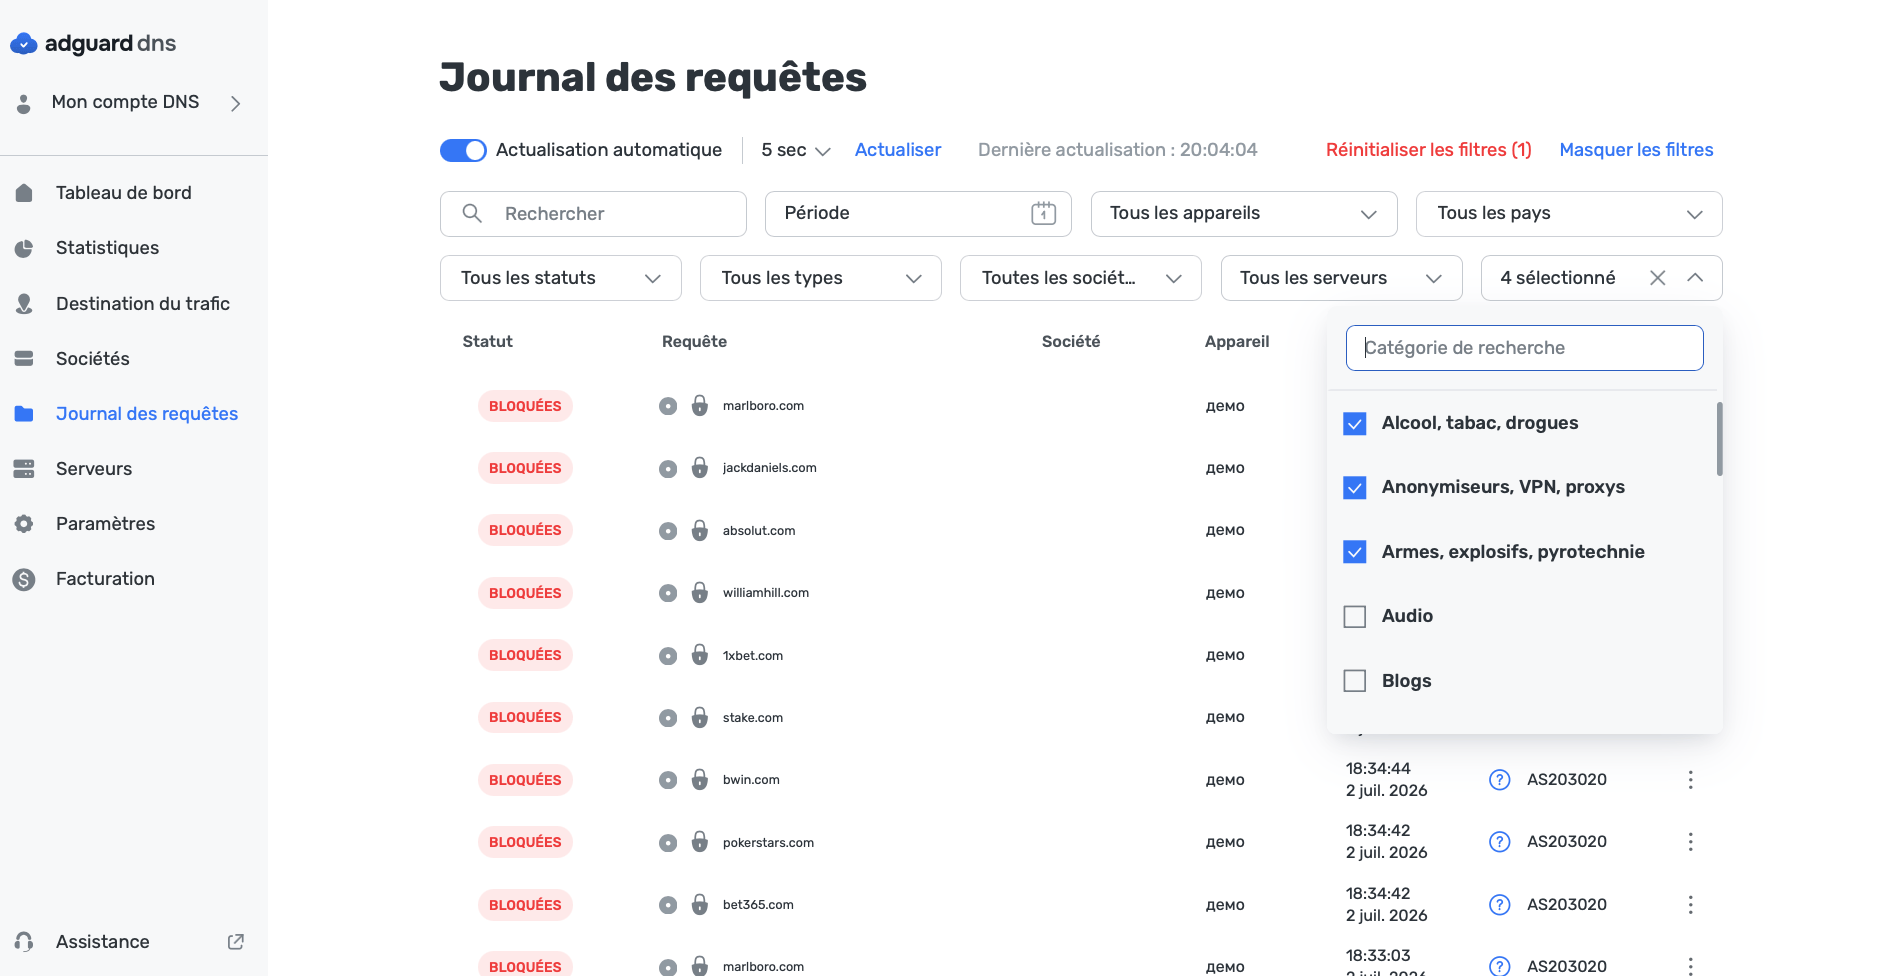Open the Période calendar icon

pyautogui.click(x=1044, y=213)
